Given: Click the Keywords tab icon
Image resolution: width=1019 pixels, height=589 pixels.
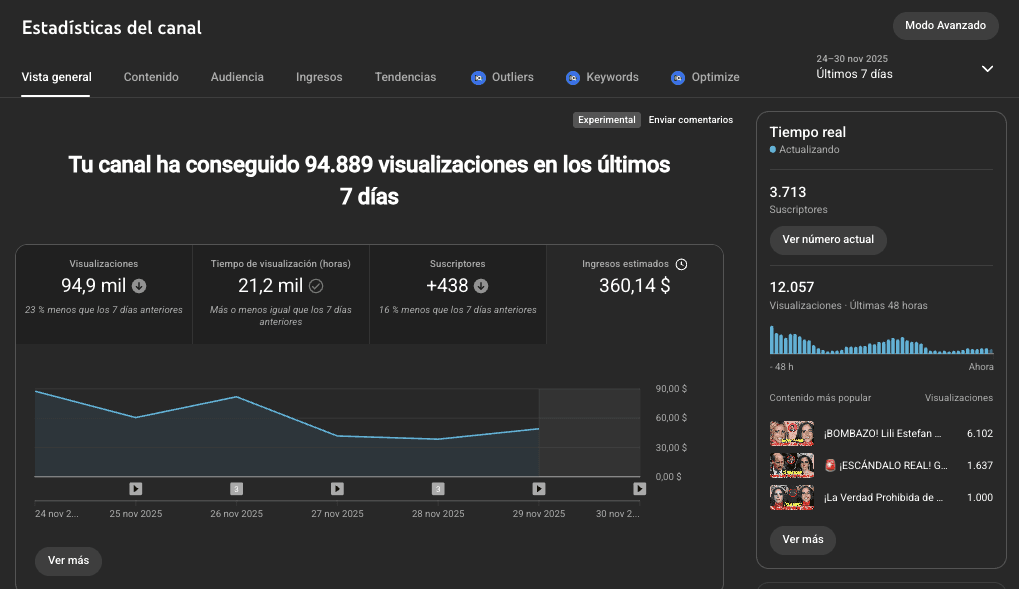Looking at the screenshot, I should tap(573, 78).
